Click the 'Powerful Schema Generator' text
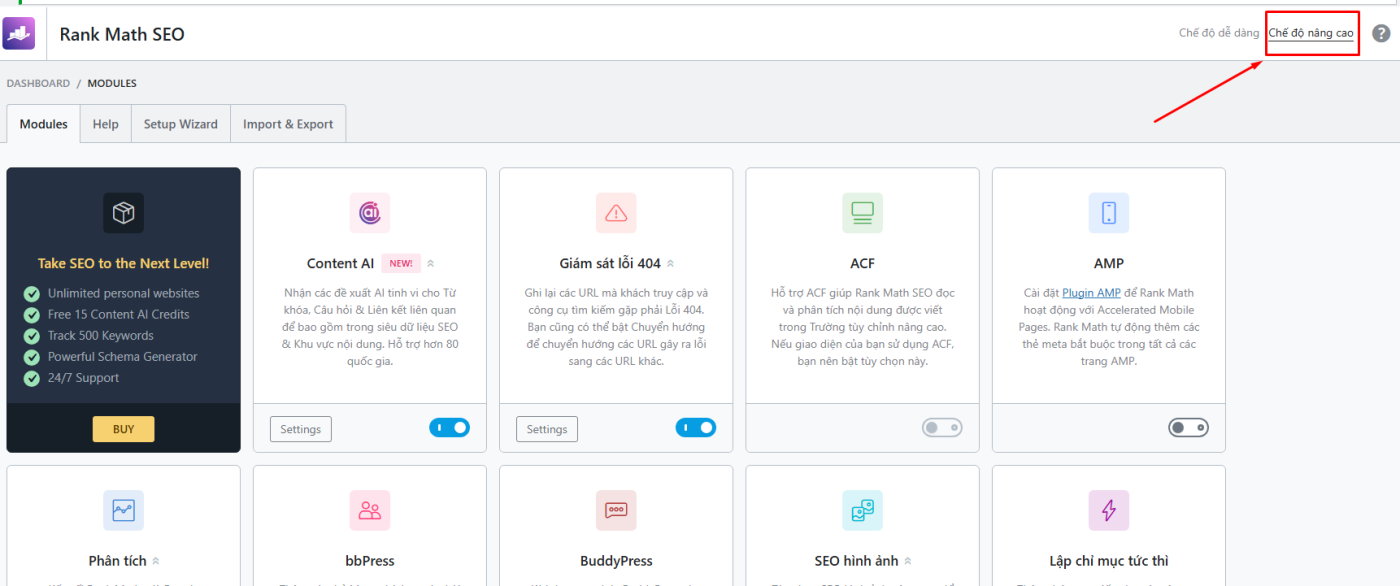The image size is (1400, 586). click(123, 357)
